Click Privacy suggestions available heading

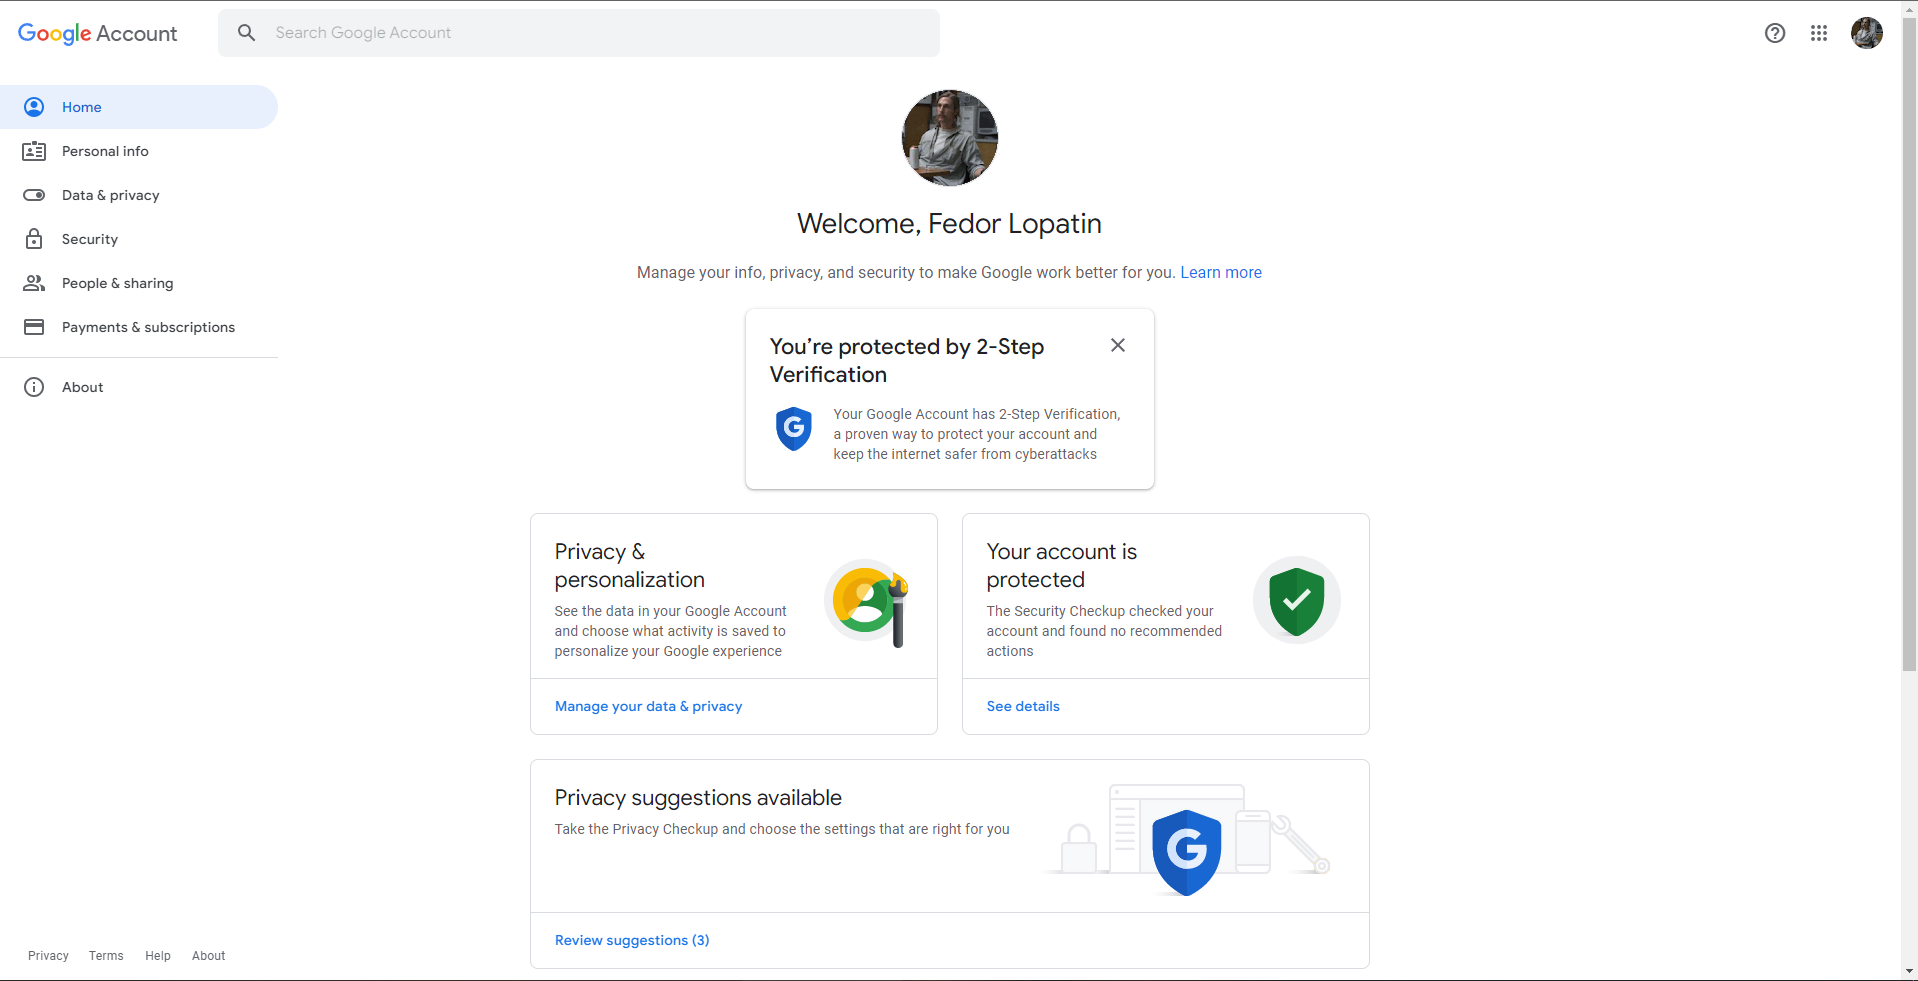click(698, 797)
